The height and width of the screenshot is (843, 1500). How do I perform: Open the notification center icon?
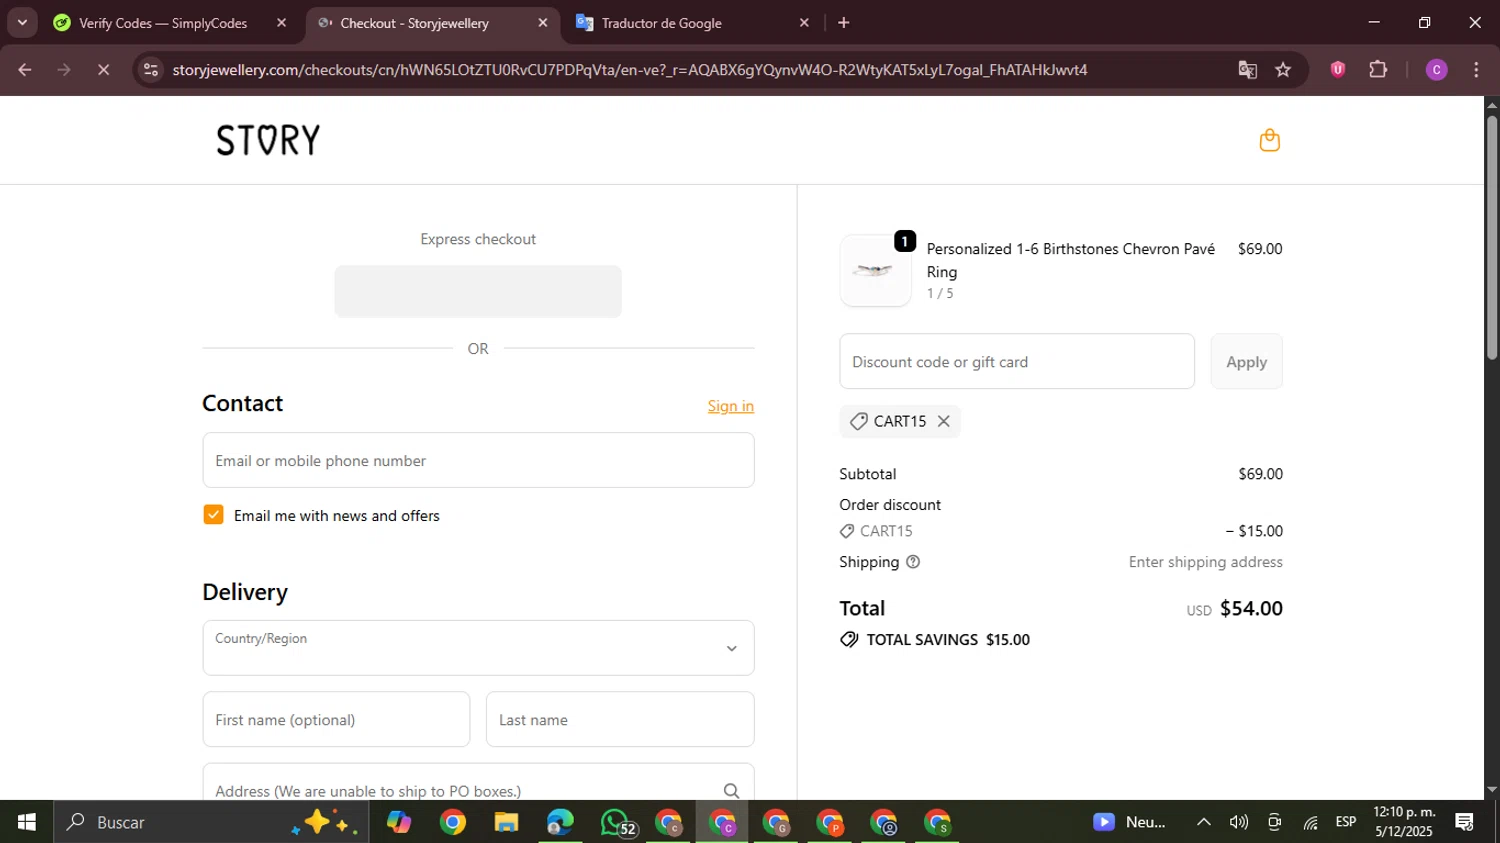click(x=1465, y=822)
